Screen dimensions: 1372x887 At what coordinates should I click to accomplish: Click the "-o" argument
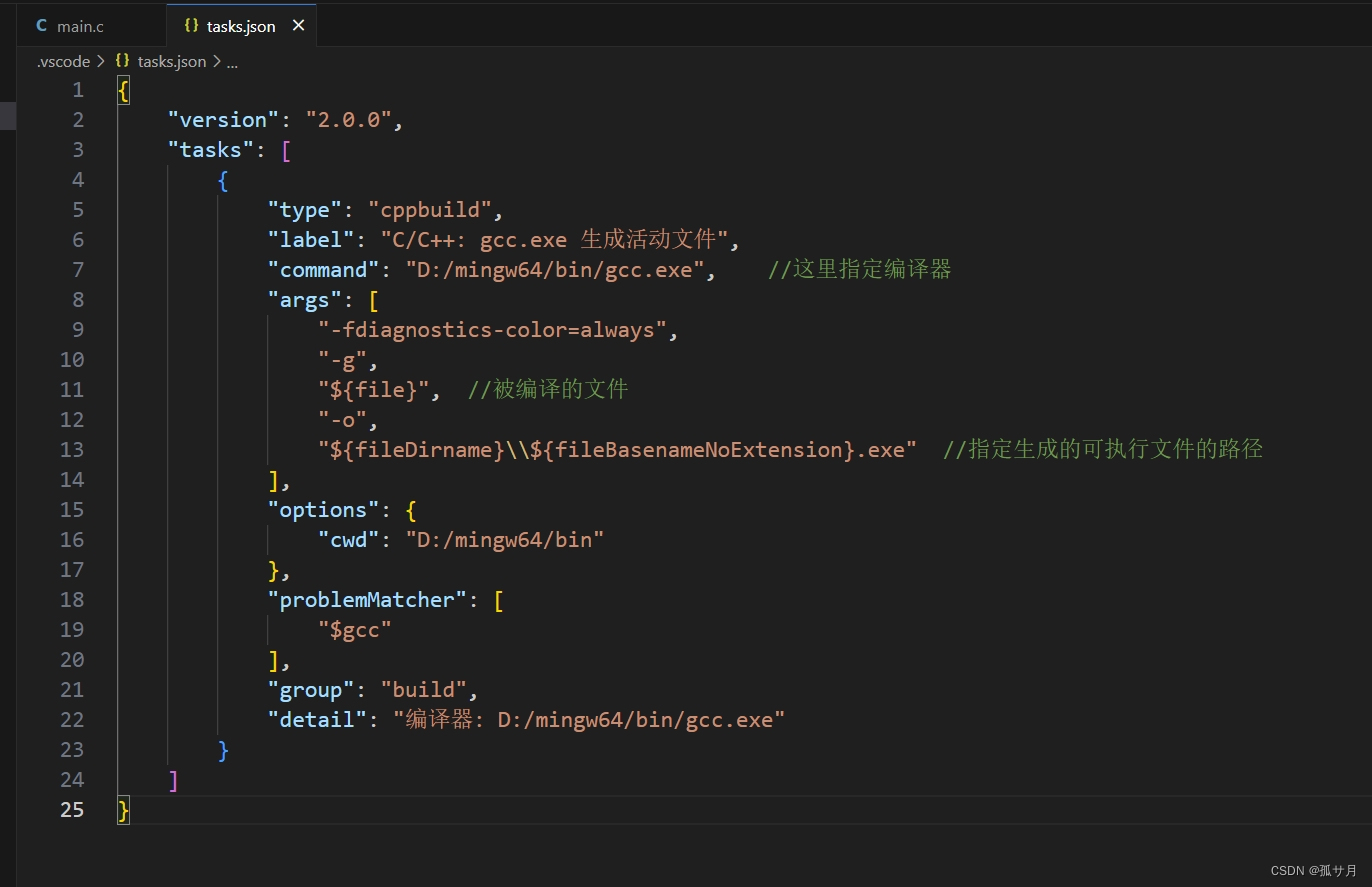point(342,420)
